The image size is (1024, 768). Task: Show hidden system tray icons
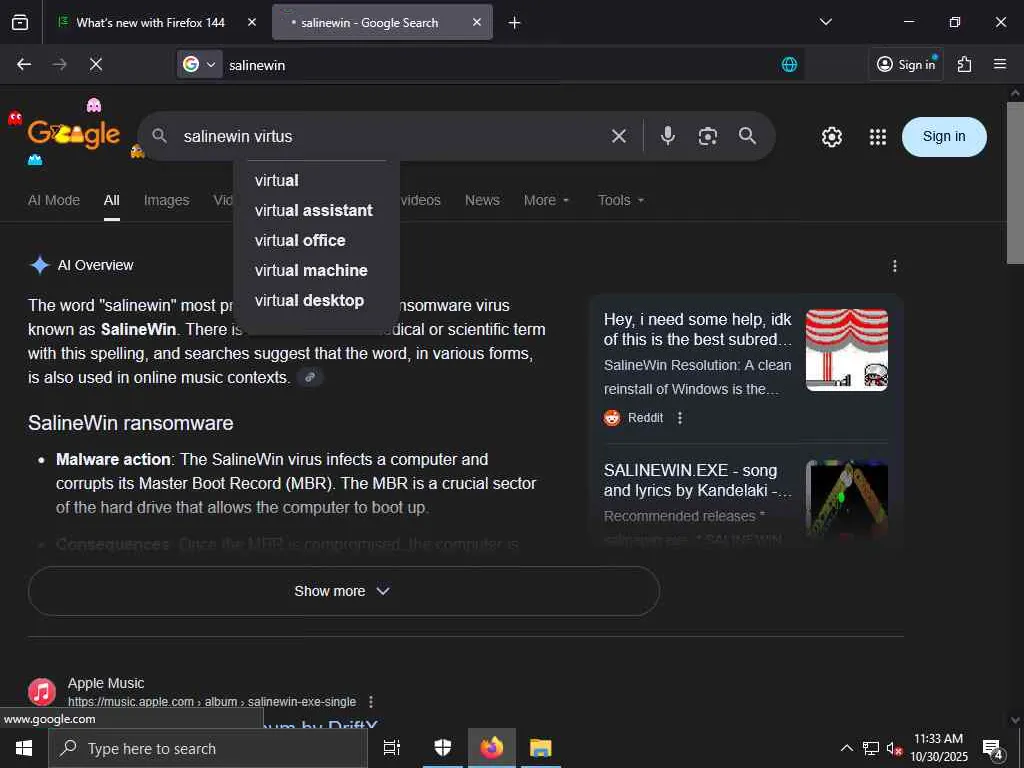(846, 748)
